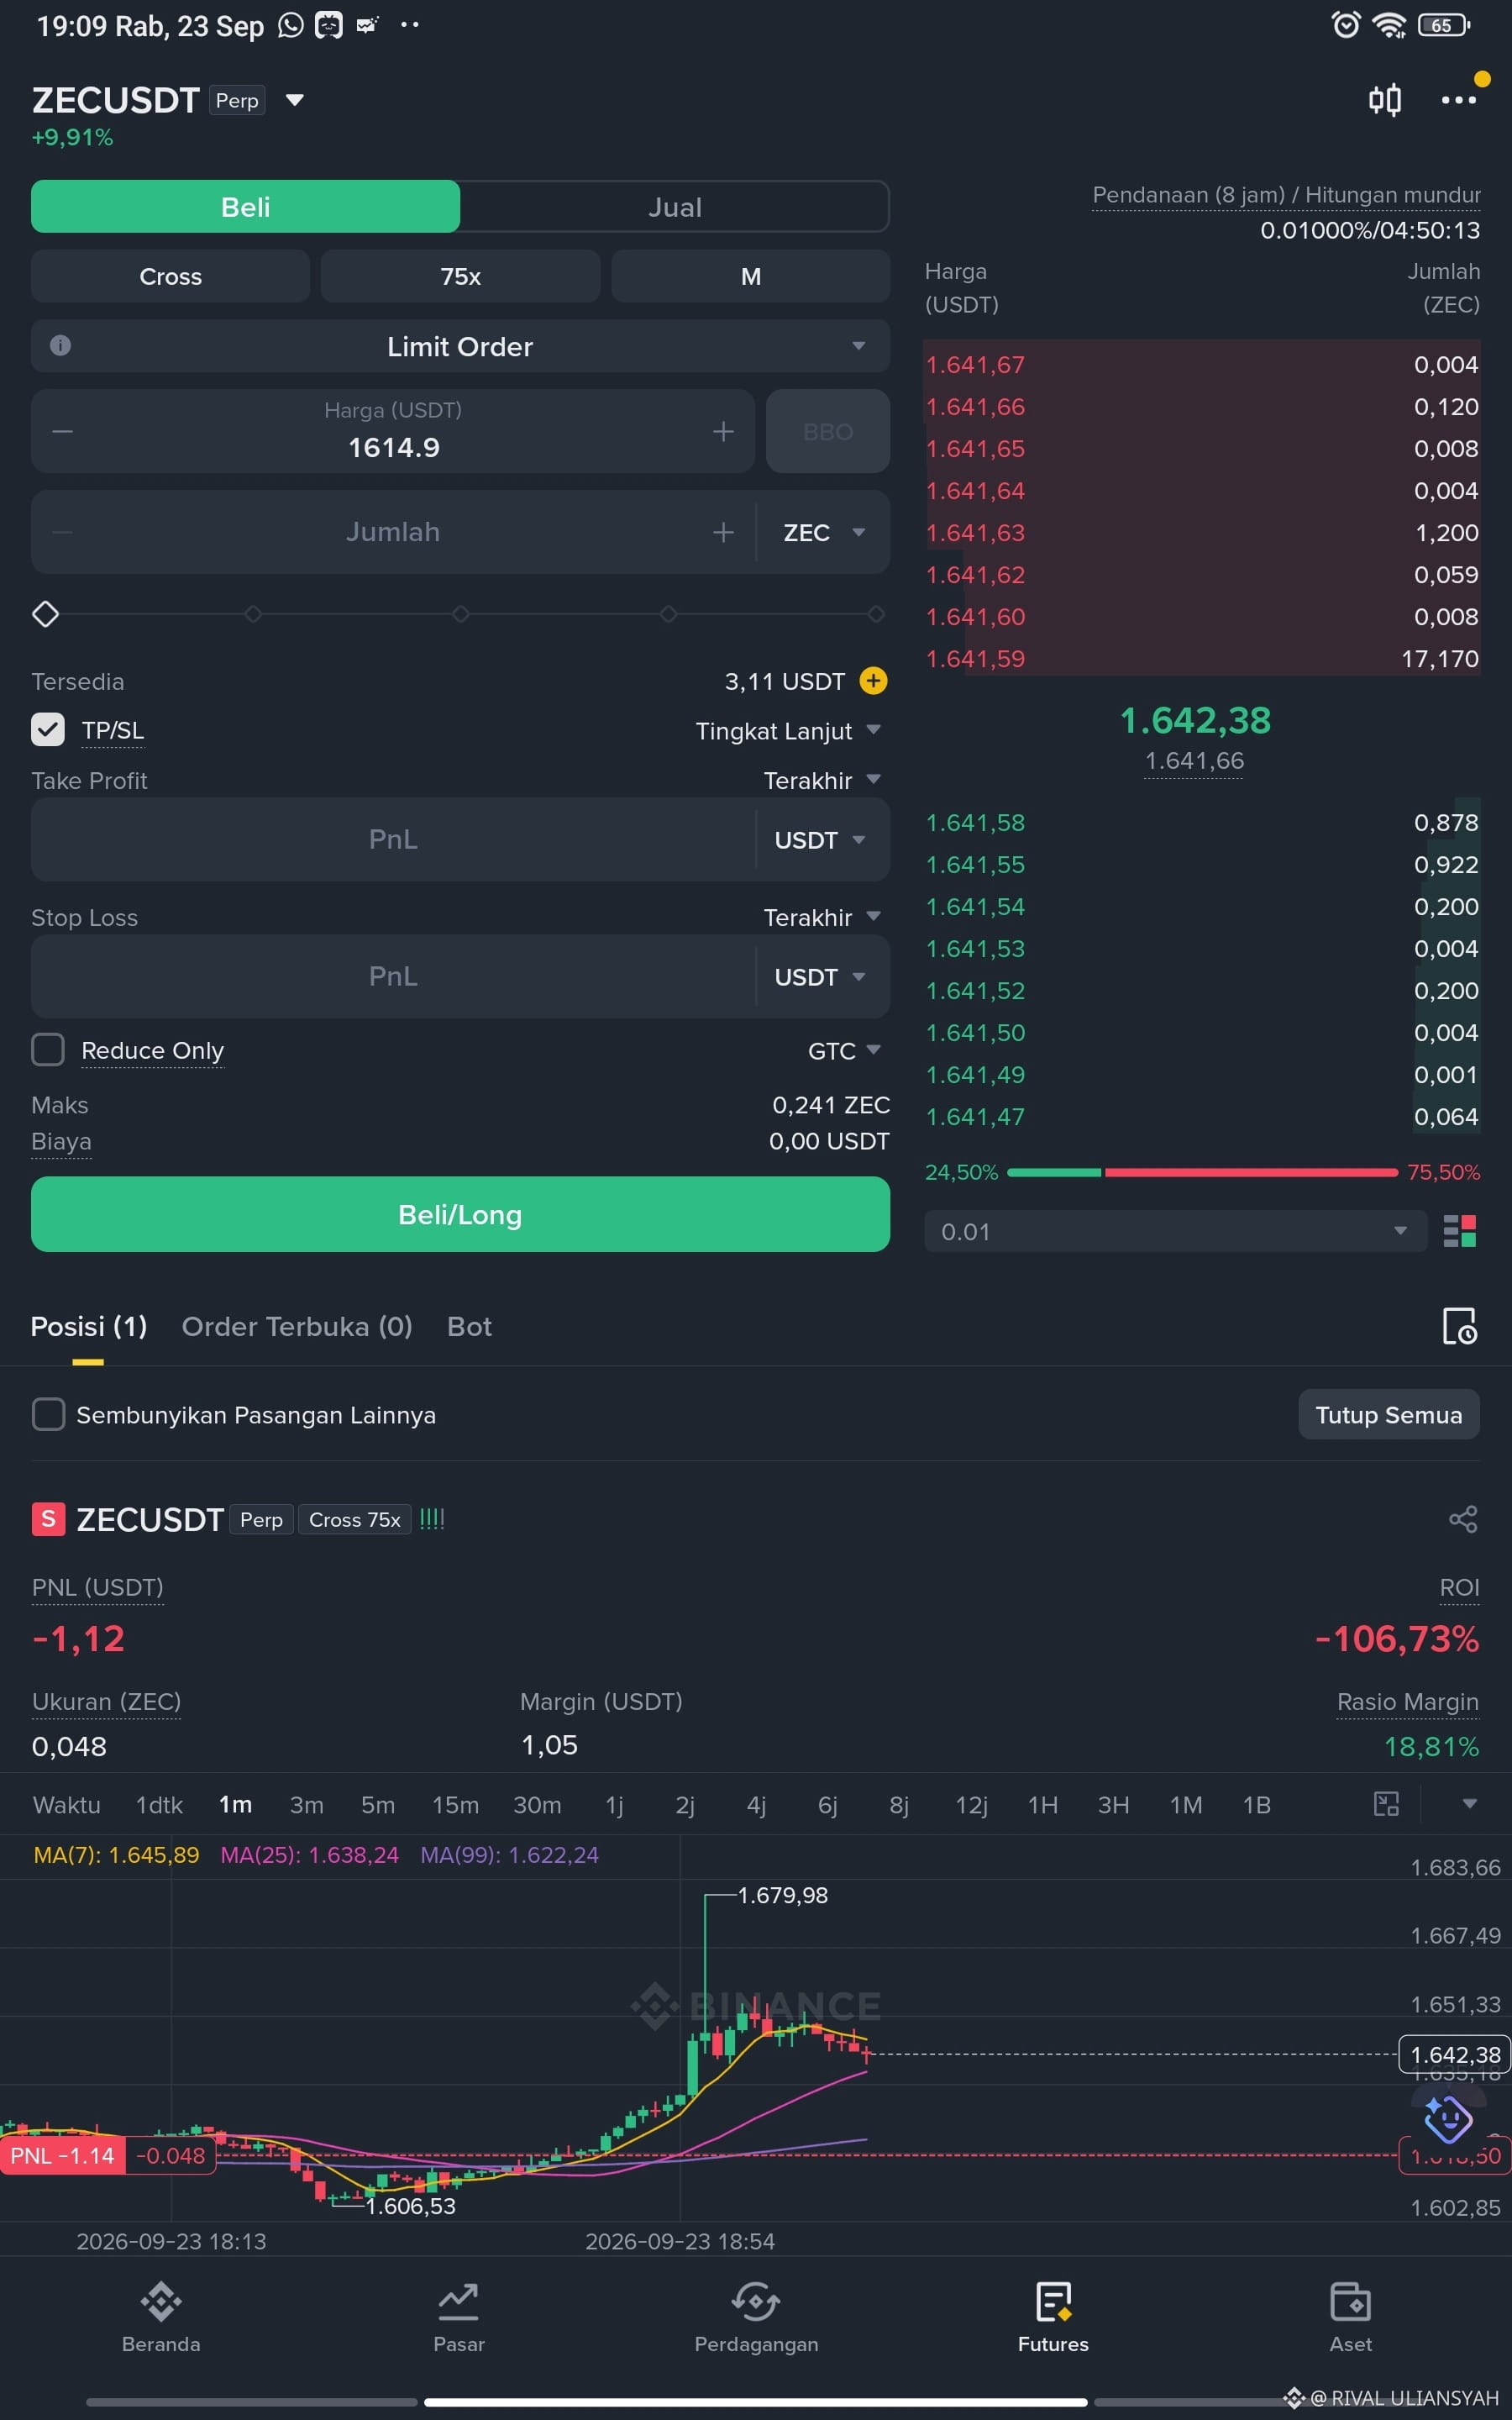Go to Aset wallet tab

(x=1350, y=2317)
